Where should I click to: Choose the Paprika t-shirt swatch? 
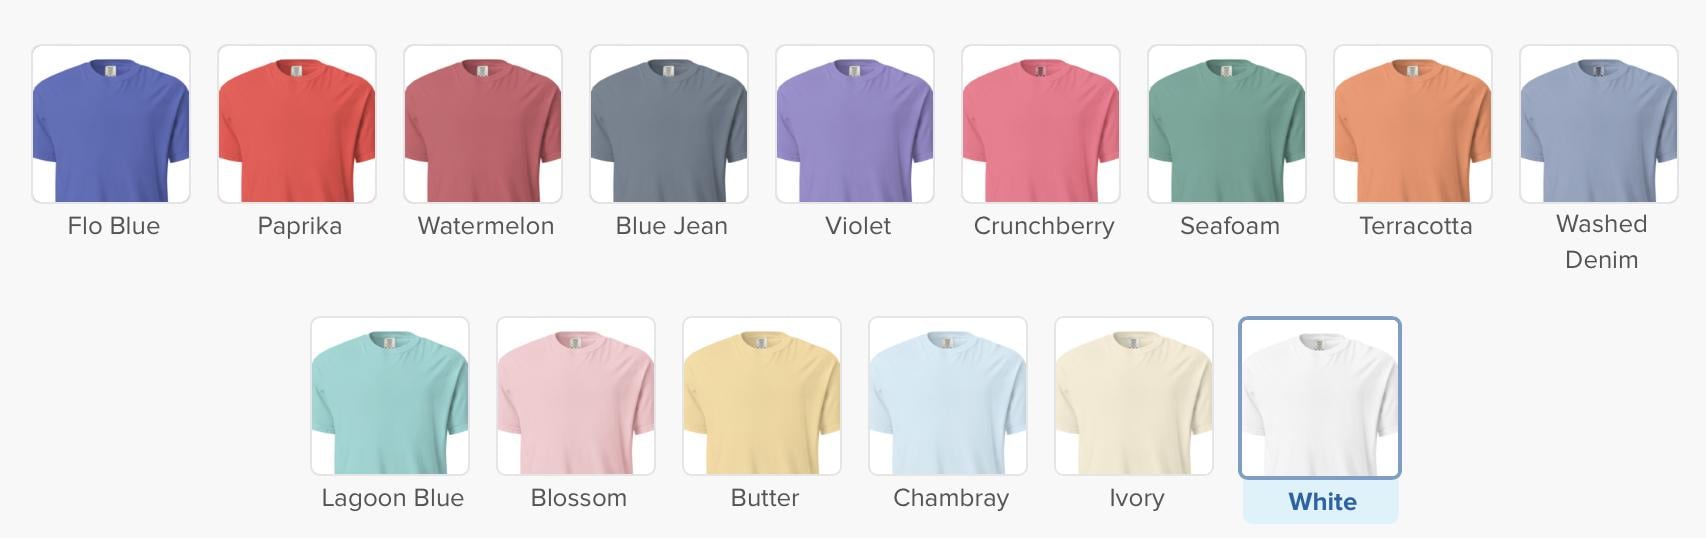click(297, 124)
